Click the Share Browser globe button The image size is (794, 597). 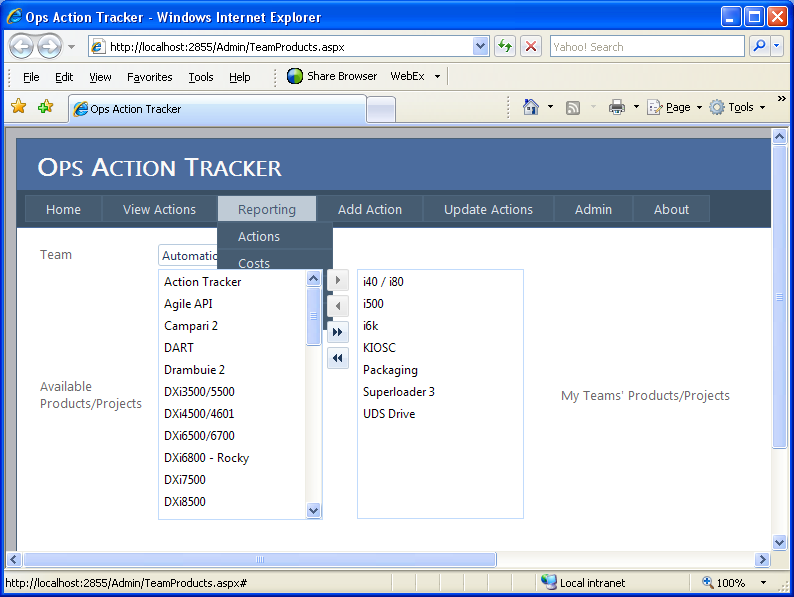[x=332, y=76]
